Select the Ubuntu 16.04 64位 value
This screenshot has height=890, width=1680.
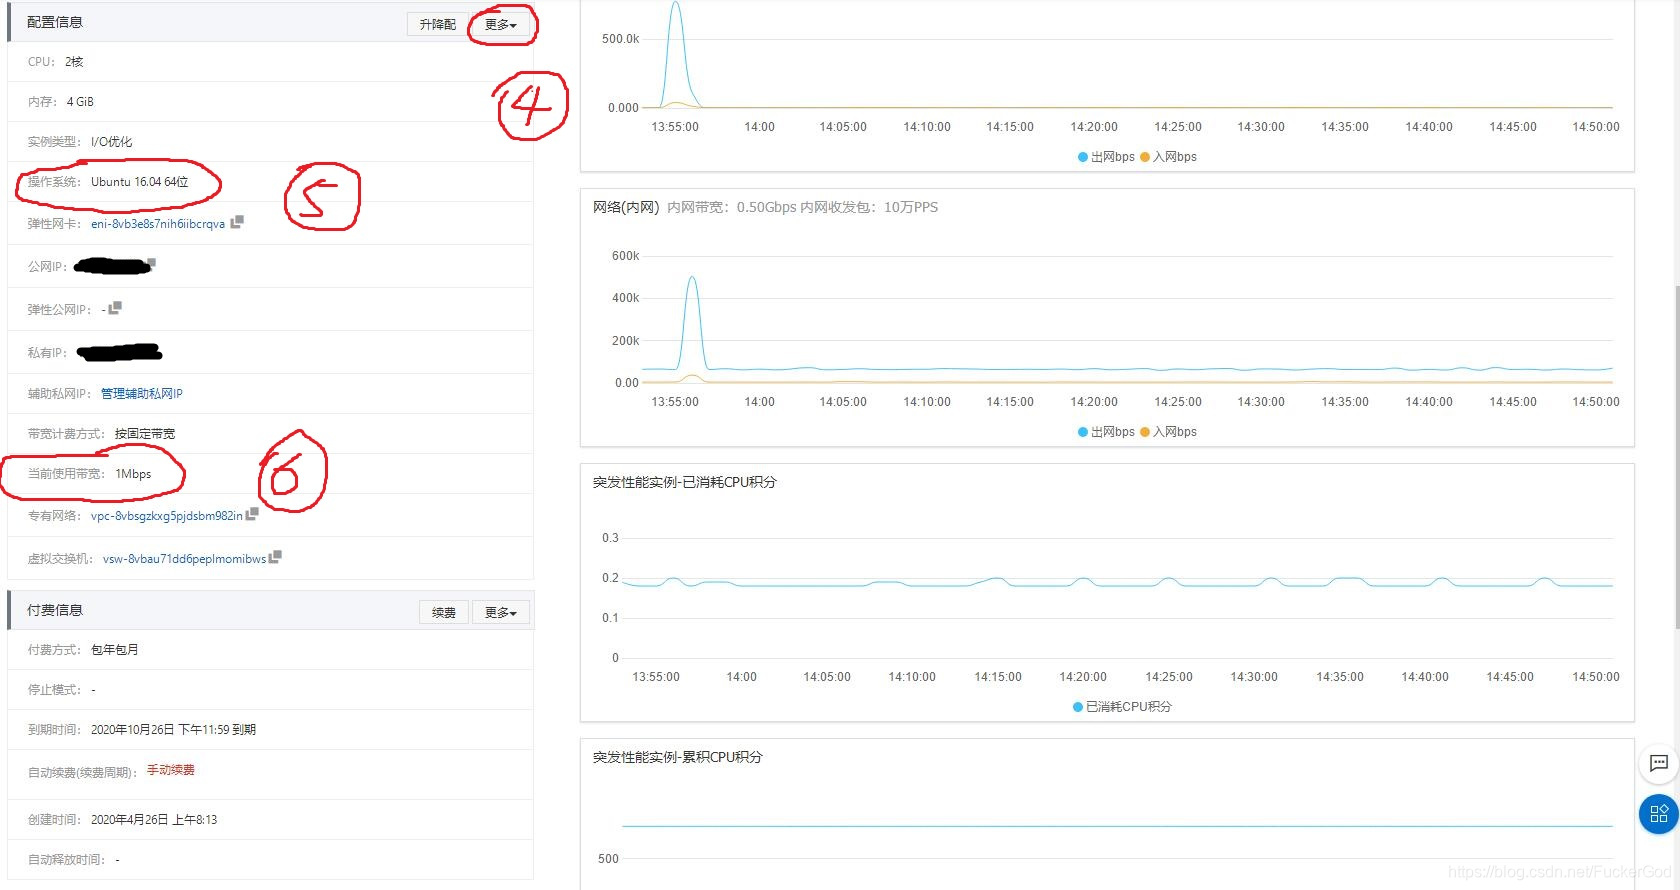click(140, 182)
